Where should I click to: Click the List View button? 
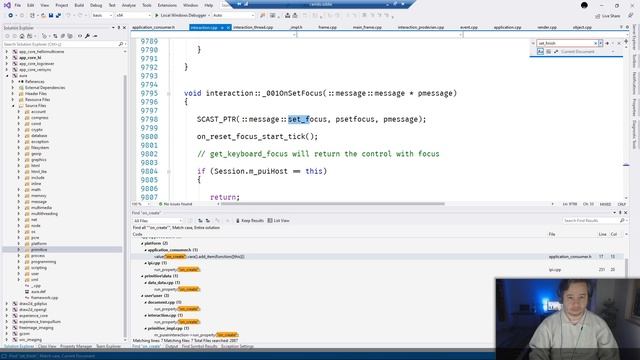(x=278, y=221)
